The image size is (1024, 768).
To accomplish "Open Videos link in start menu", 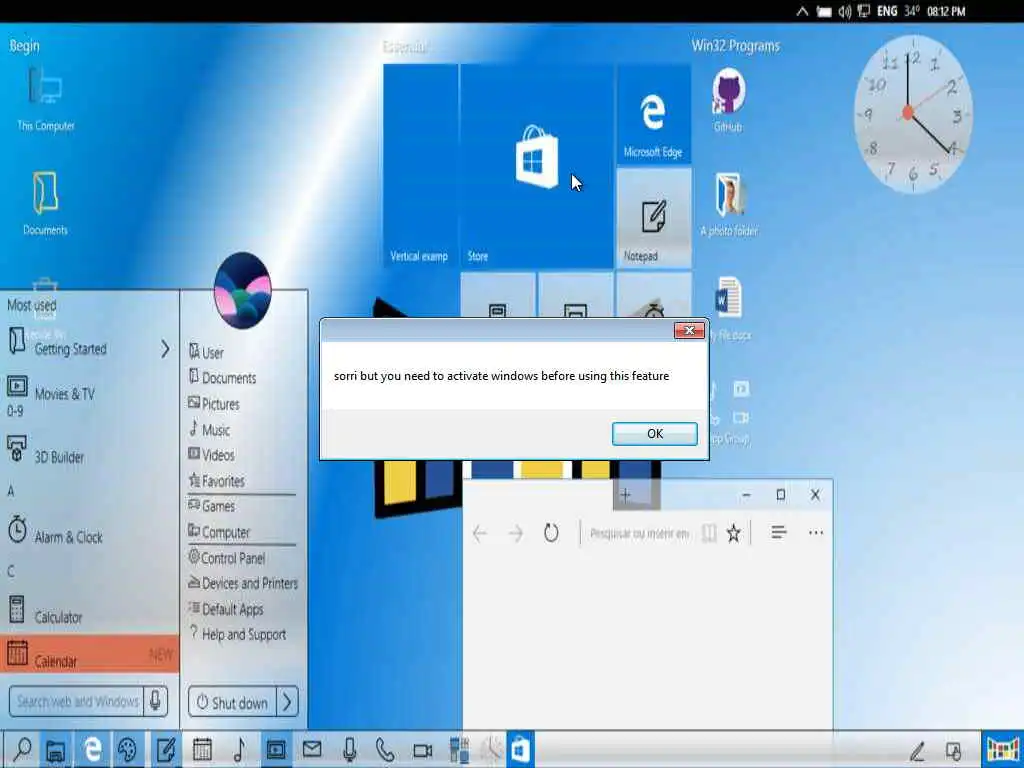I will pos(211,455).
